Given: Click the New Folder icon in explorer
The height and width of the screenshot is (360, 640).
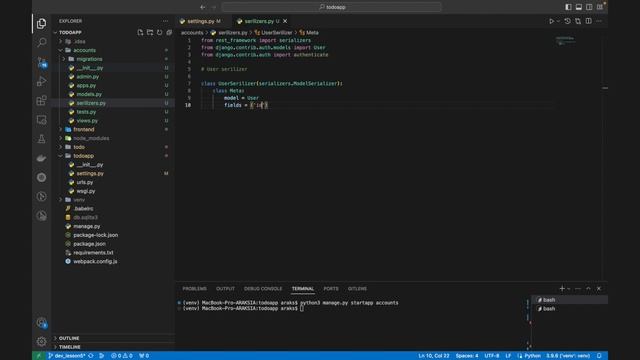Looking at the screenshot, I should [x=150, y=32].
